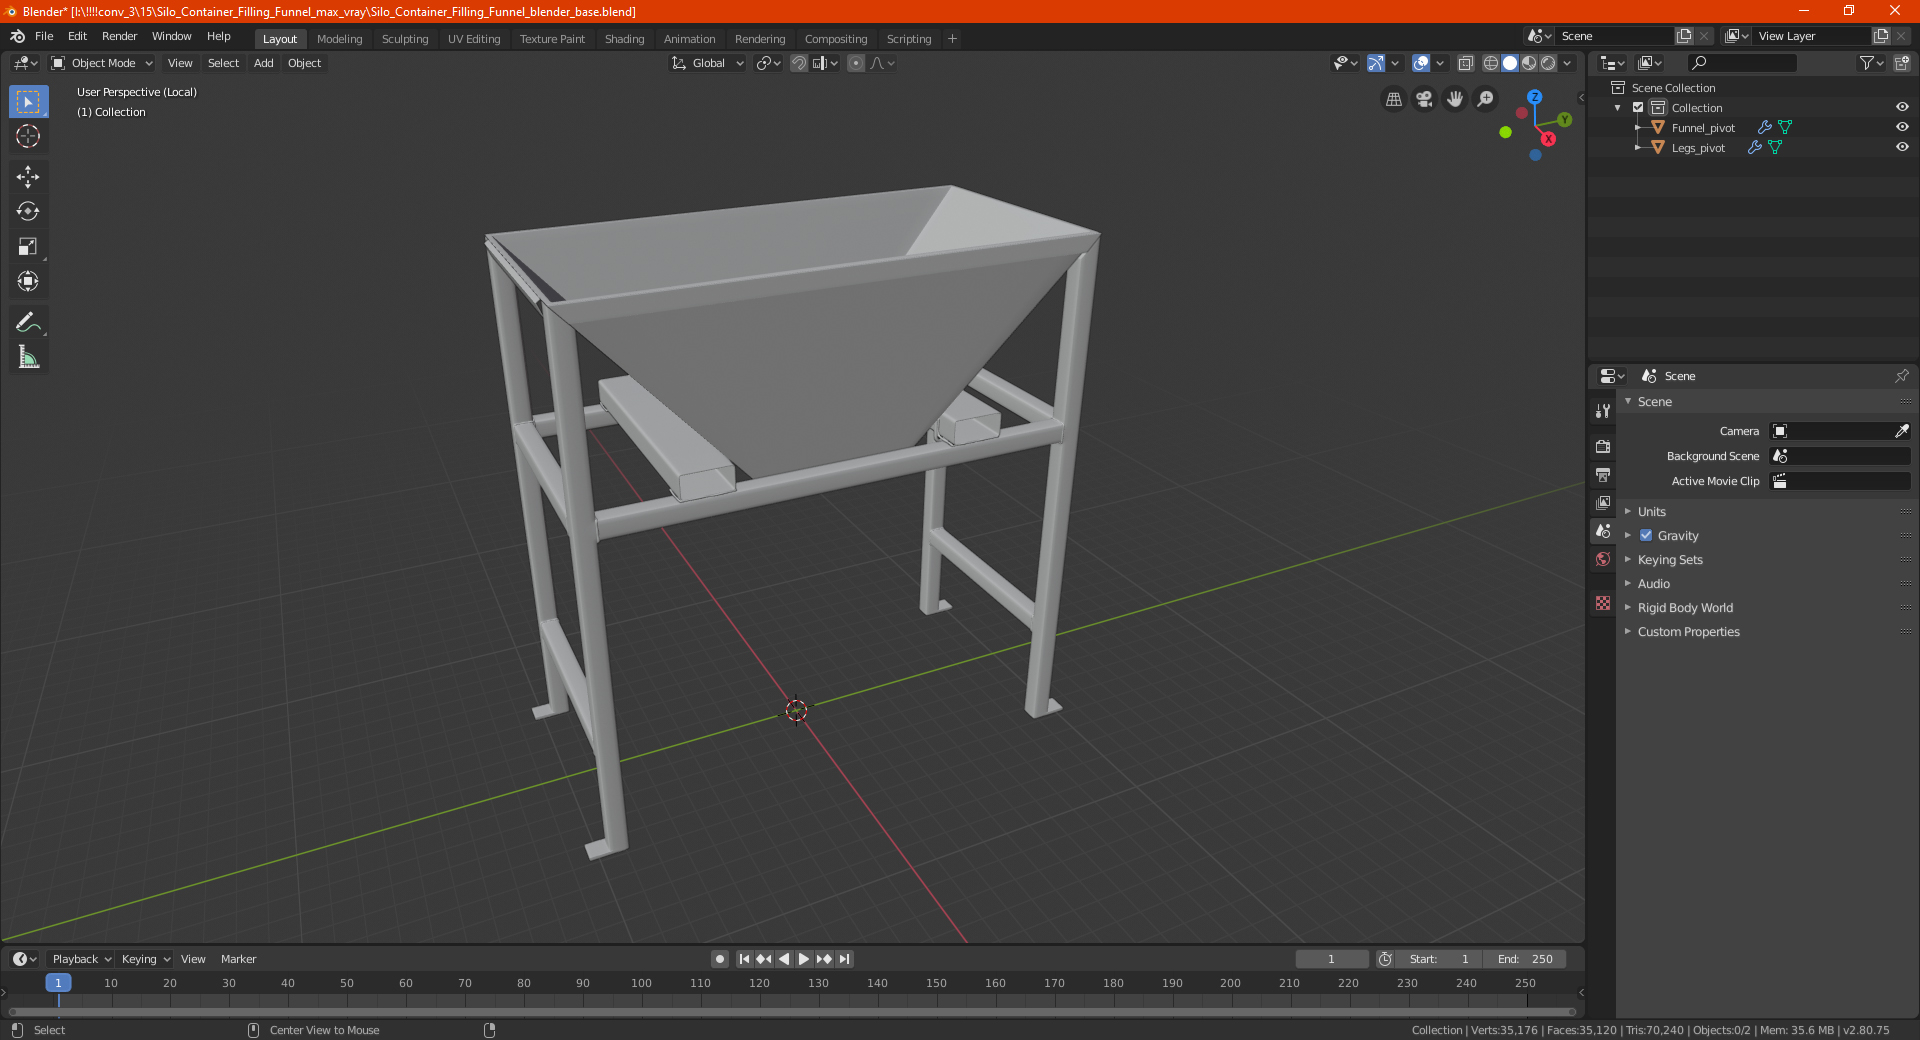The image size is (1920, 1040).
Task: Pick the Measure tool
Action: click(28, 357)
